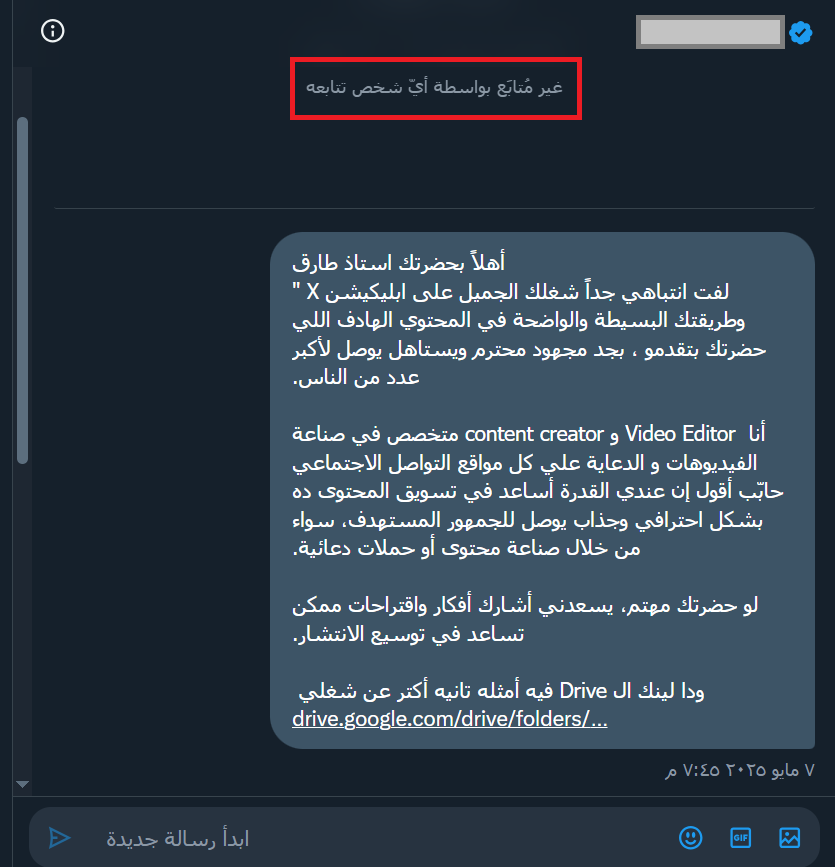Click the scrollbar track below the thumb

pyautogui.click(x=23, y=619)
